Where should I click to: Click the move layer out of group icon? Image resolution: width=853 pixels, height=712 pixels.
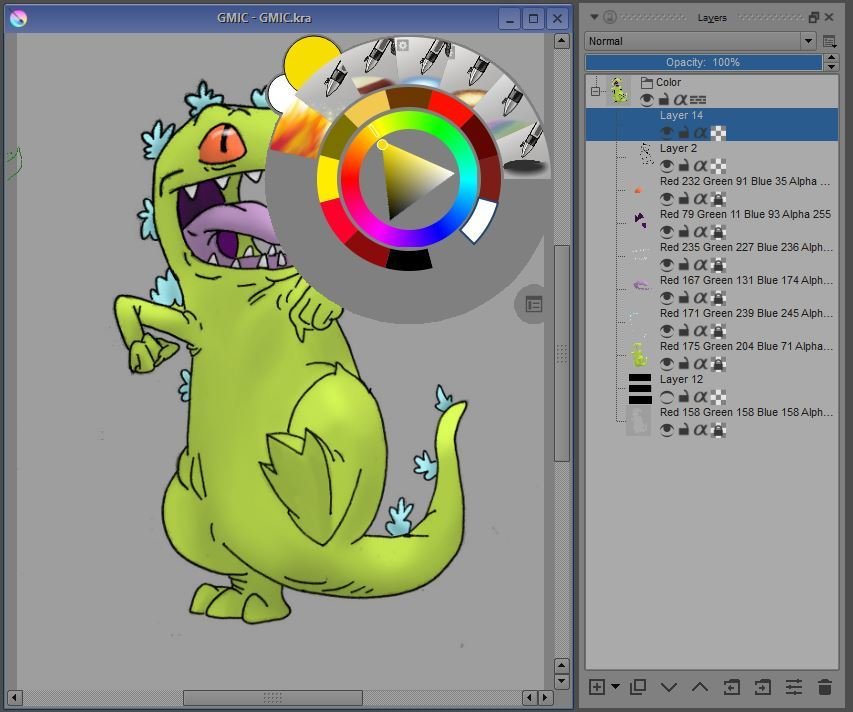click(731, 688)
